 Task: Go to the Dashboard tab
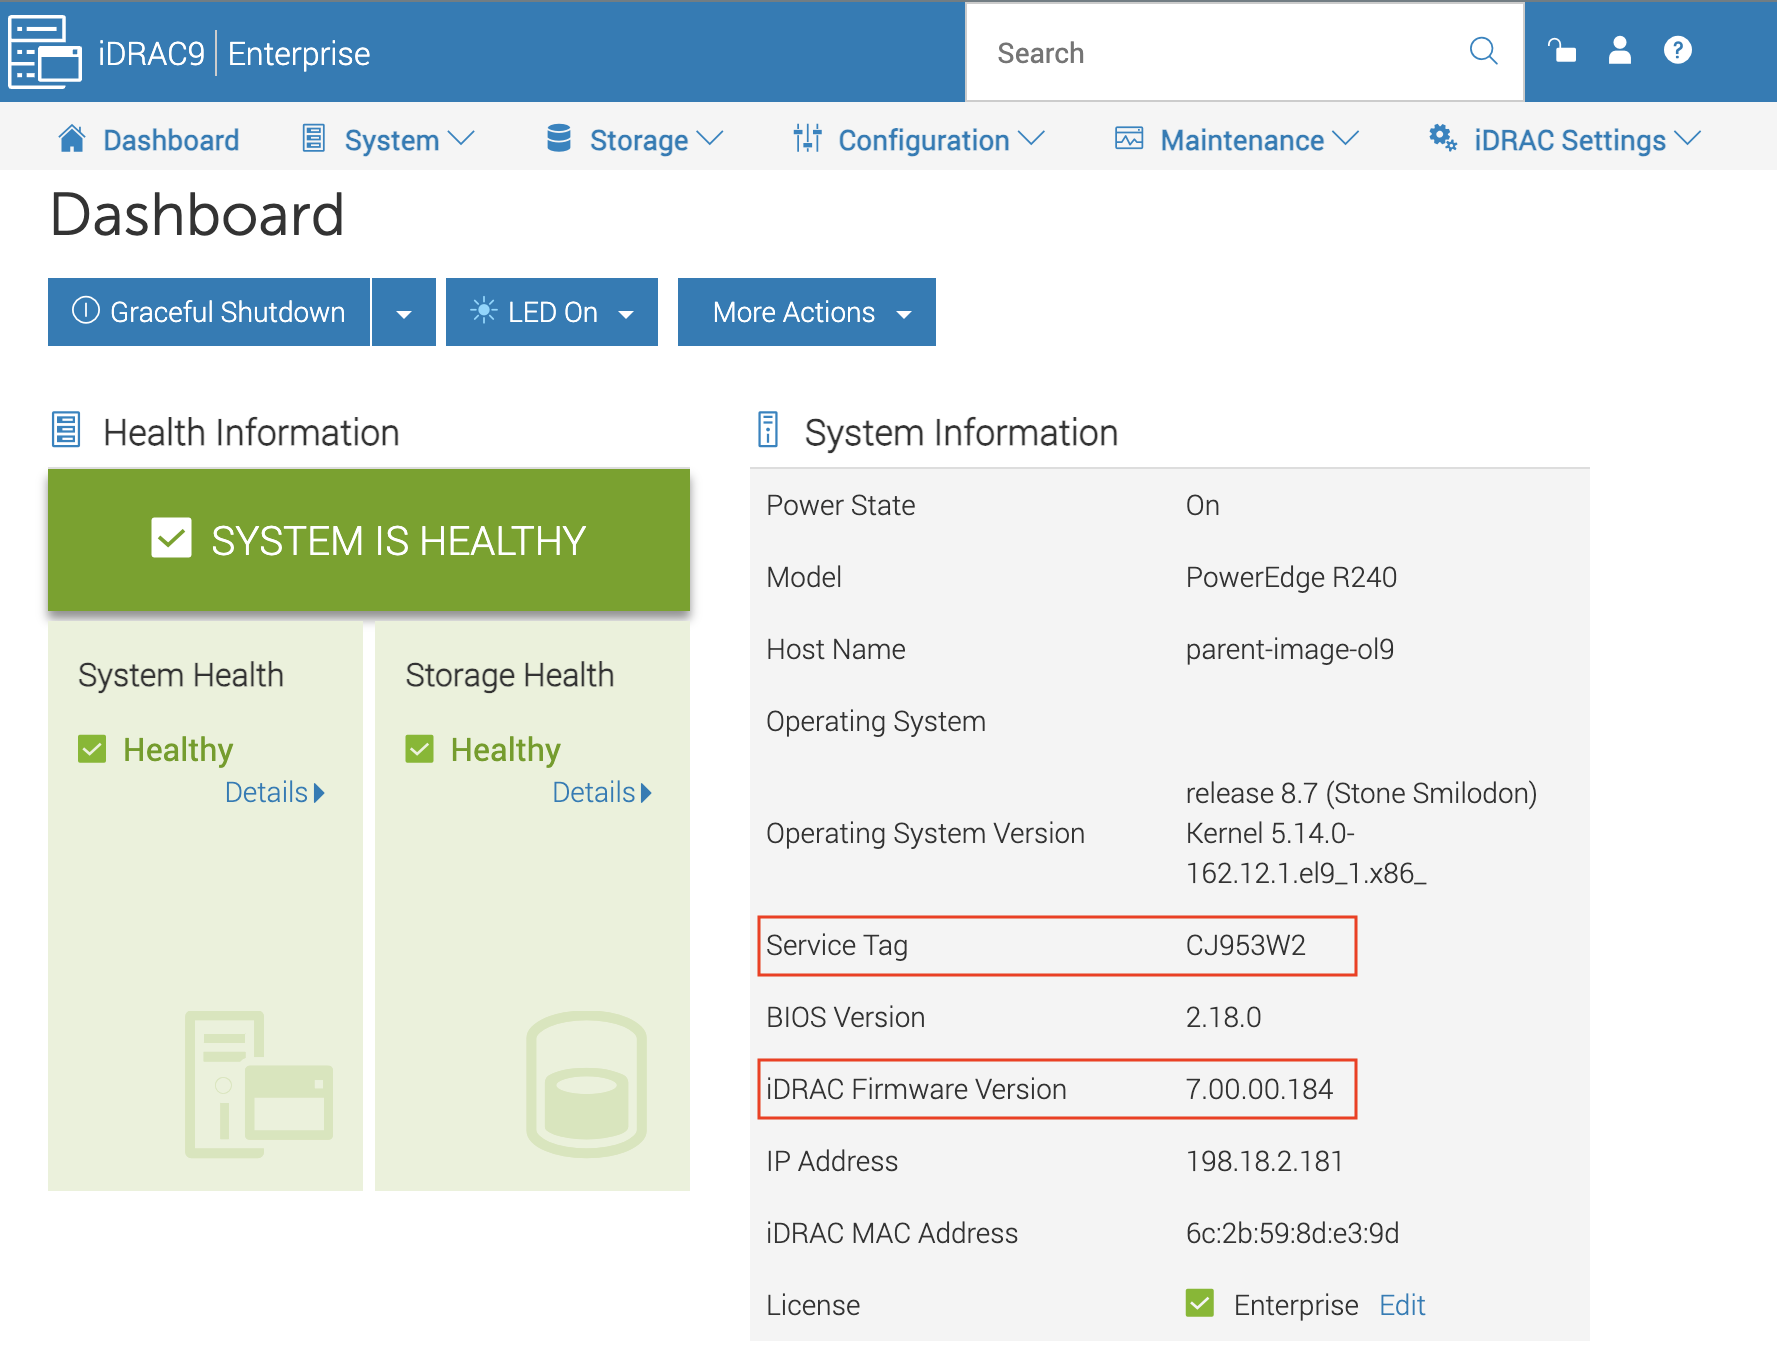pos(149,140)
